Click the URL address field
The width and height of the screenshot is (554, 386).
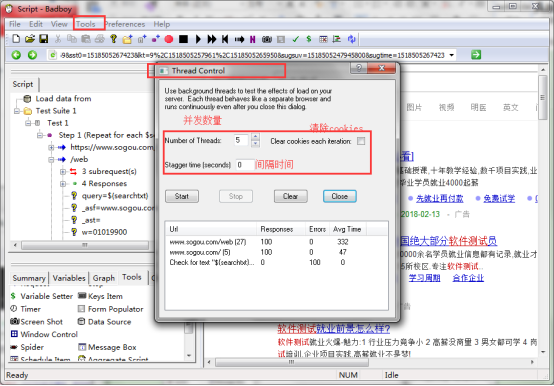(x=252, y=55)
